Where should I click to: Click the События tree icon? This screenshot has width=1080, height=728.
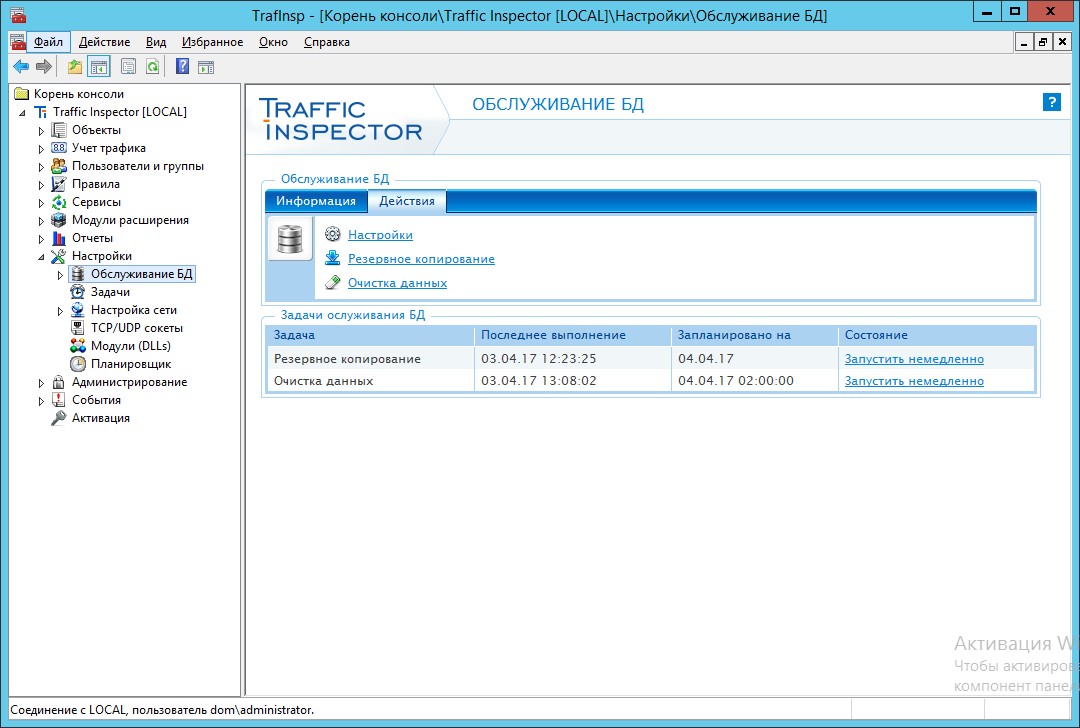click(59, 399)
